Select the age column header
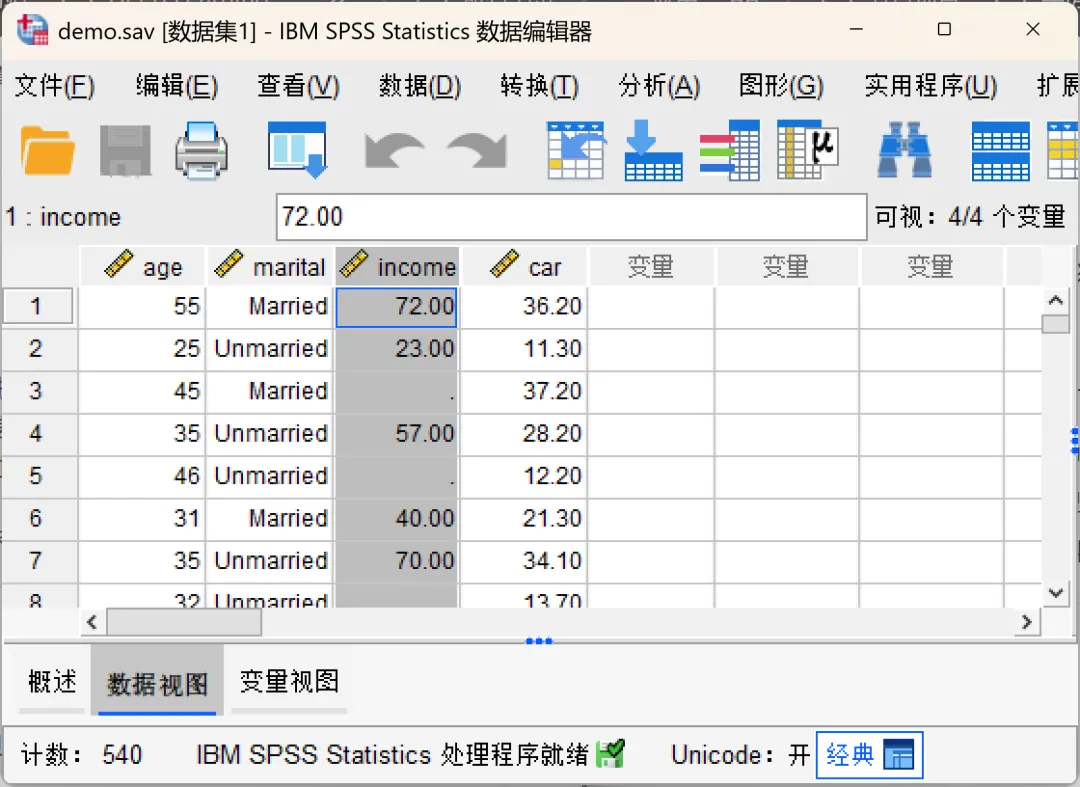The width and height of the screenshot is (1080, 787). pyautogui.click(x=143, y=266)
